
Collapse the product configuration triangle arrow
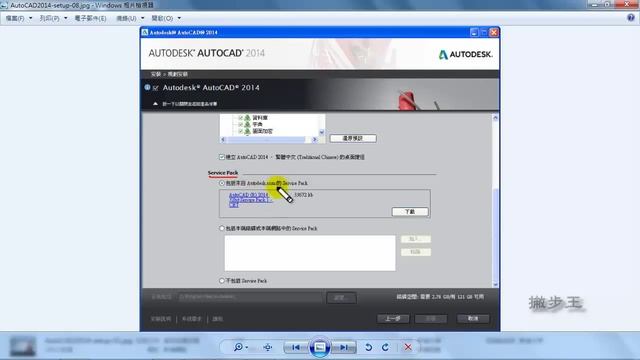coord(155,104)
